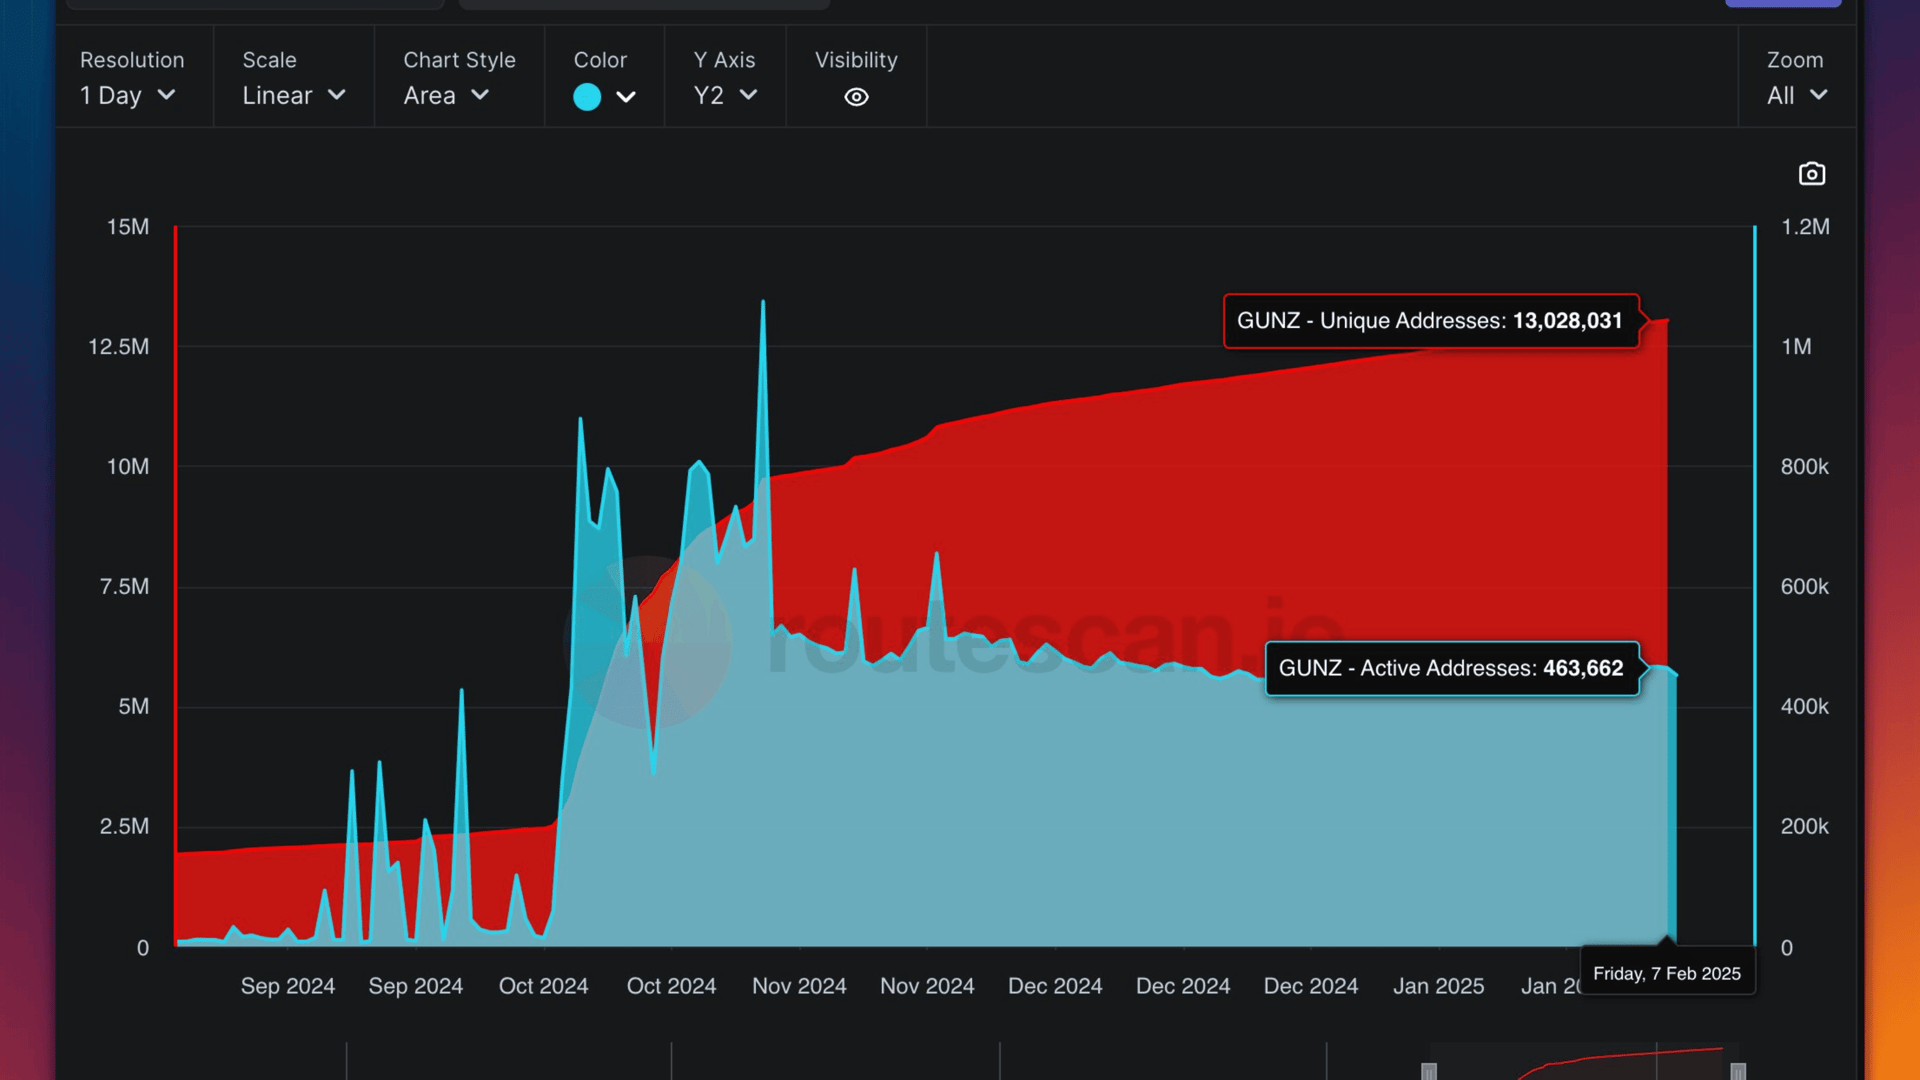Image resolution: width=1920 pixels, height=1080 pixels.
Task: Click the Visibility menu label
Action: tap(856, 60)
